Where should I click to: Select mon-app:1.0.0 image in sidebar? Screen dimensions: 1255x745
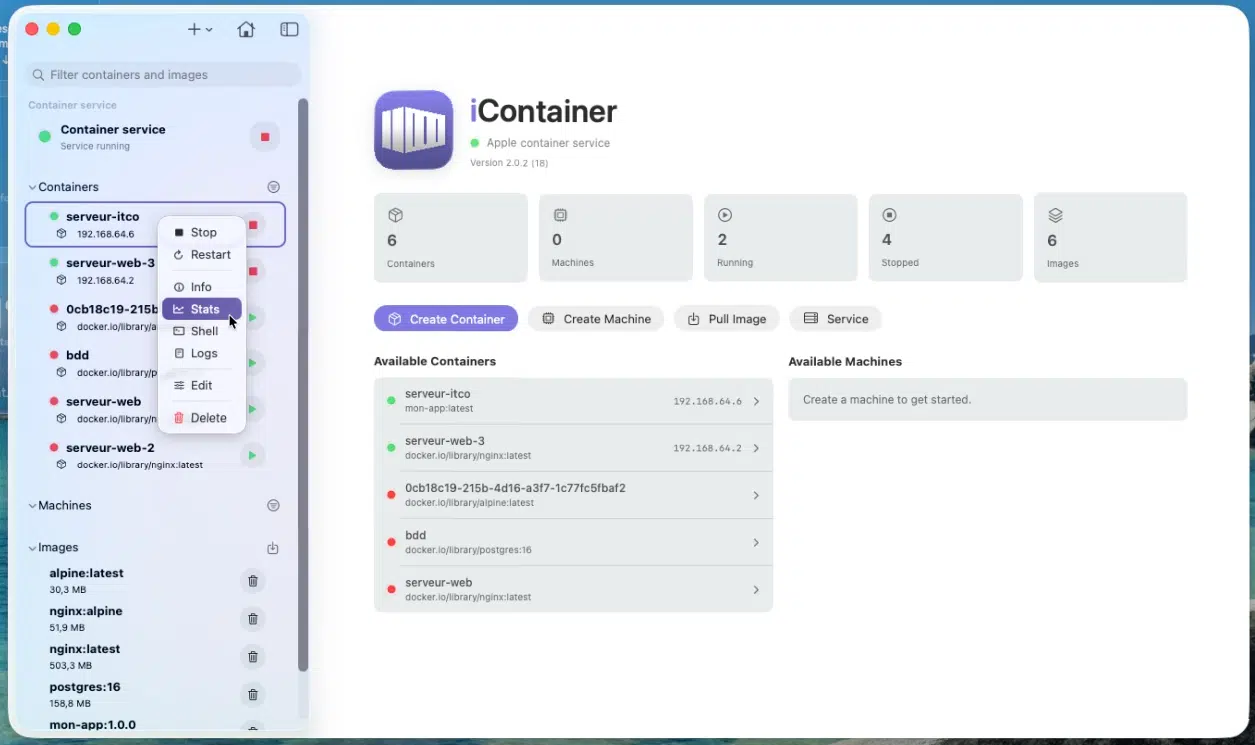92,725
